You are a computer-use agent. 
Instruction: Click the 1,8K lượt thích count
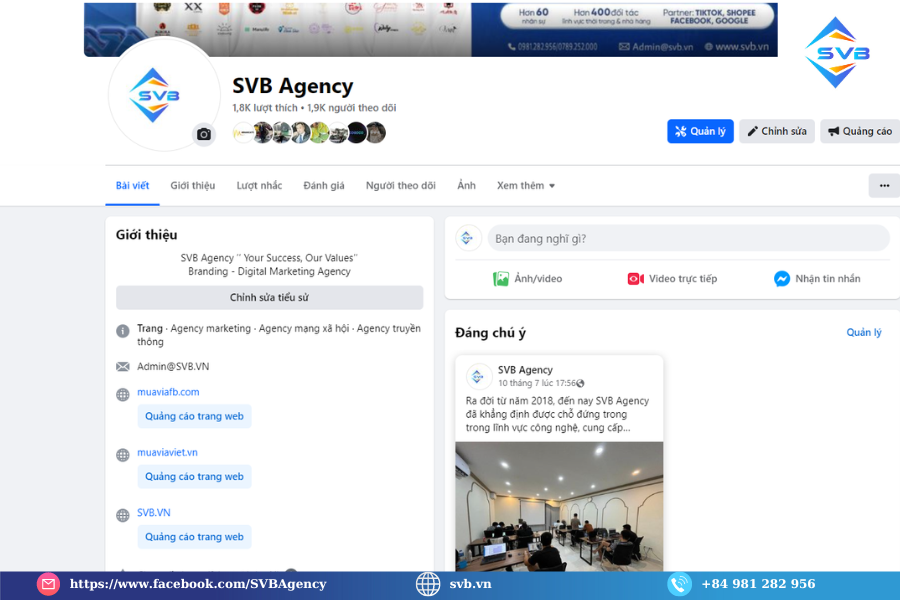pyautogui.click(x=265, y=108)
